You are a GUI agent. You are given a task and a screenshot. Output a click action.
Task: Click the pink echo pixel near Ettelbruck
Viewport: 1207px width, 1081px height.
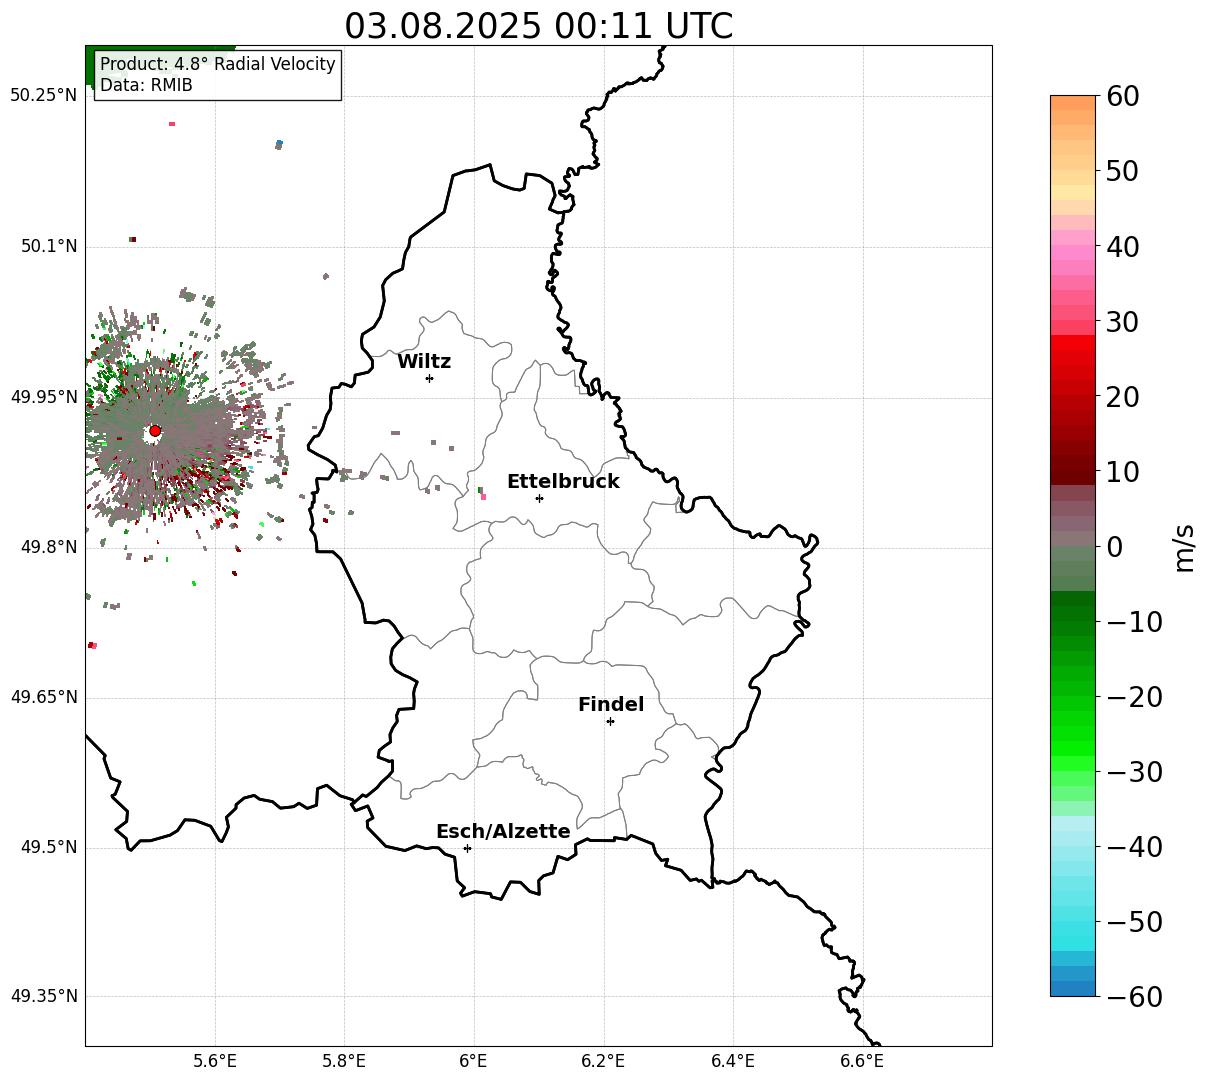click(483, 496)
